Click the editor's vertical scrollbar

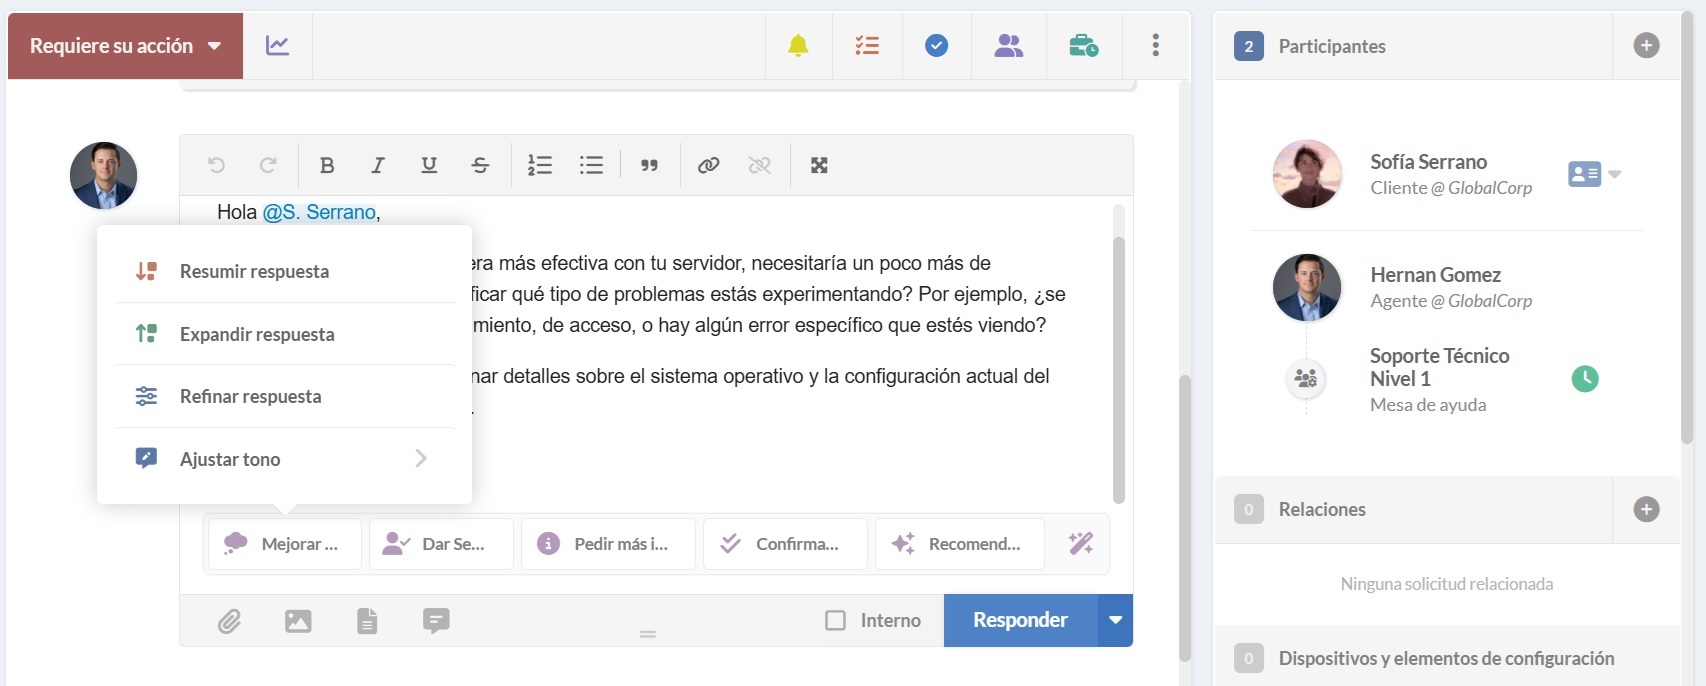1118,370
